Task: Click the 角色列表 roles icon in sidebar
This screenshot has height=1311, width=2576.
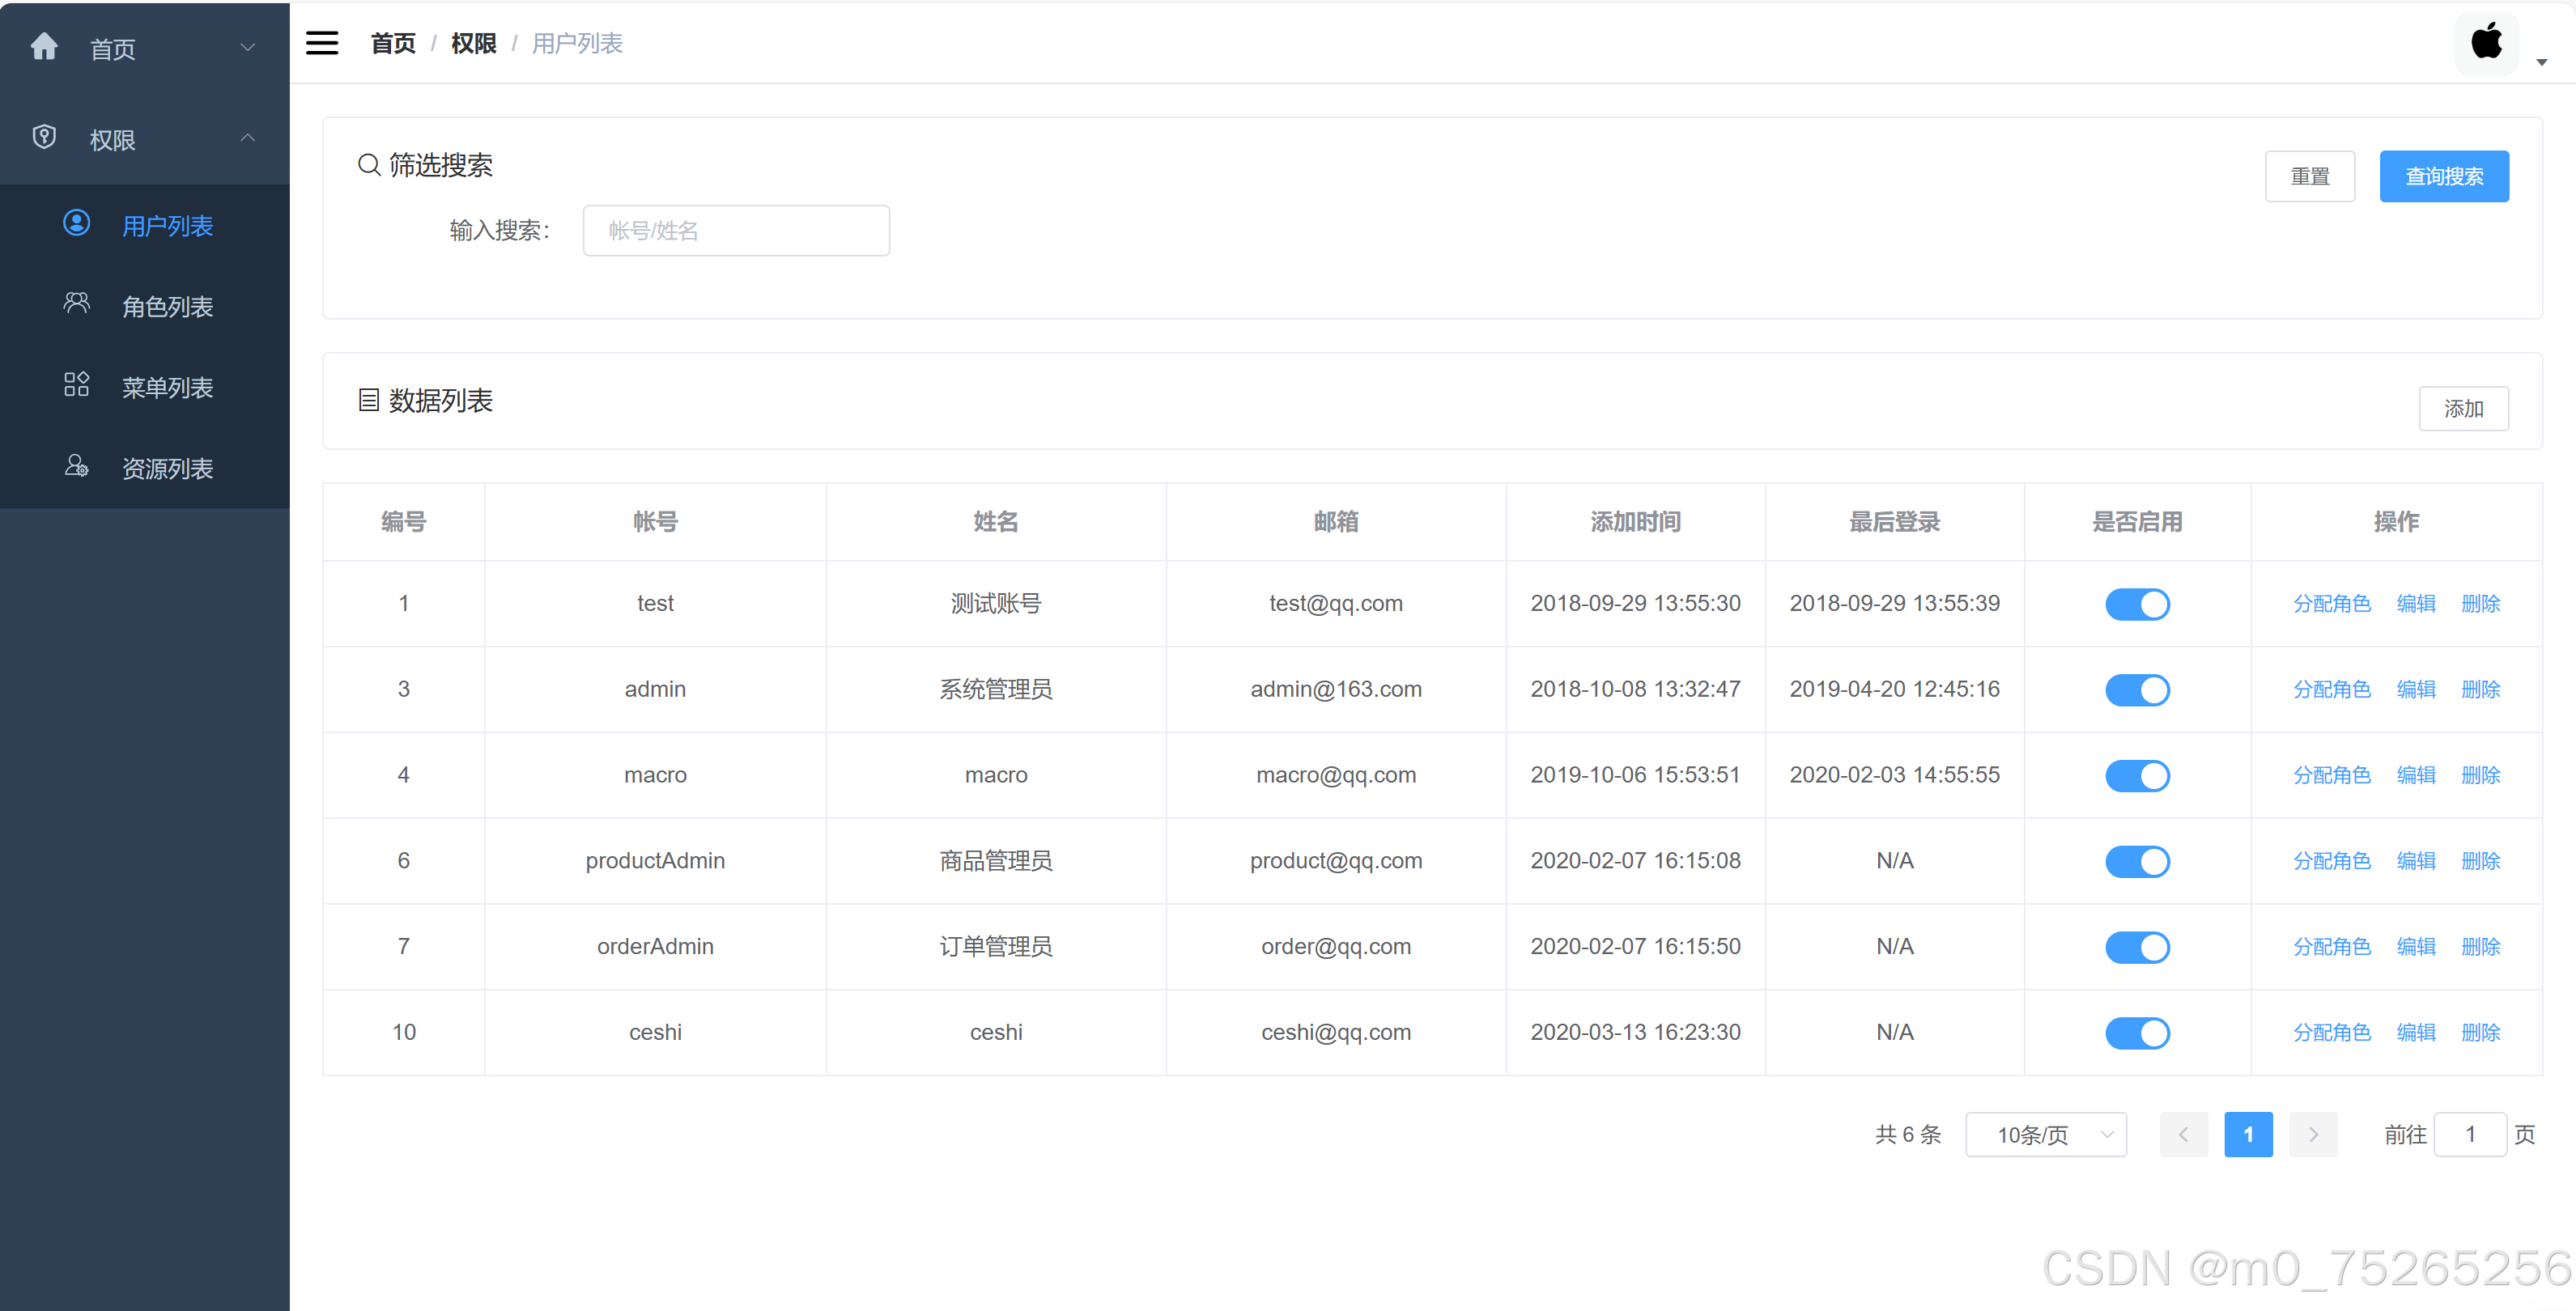Action: click(76, 304)
